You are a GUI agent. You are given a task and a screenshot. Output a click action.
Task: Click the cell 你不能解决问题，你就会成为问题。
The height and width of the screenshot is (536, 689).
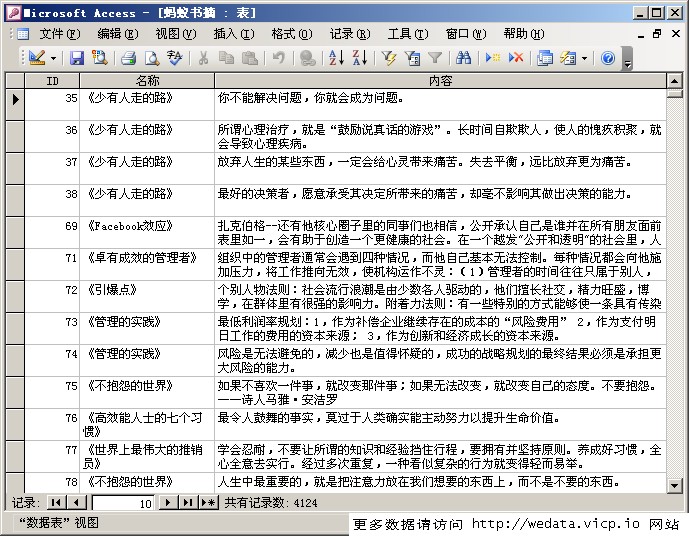441,105
